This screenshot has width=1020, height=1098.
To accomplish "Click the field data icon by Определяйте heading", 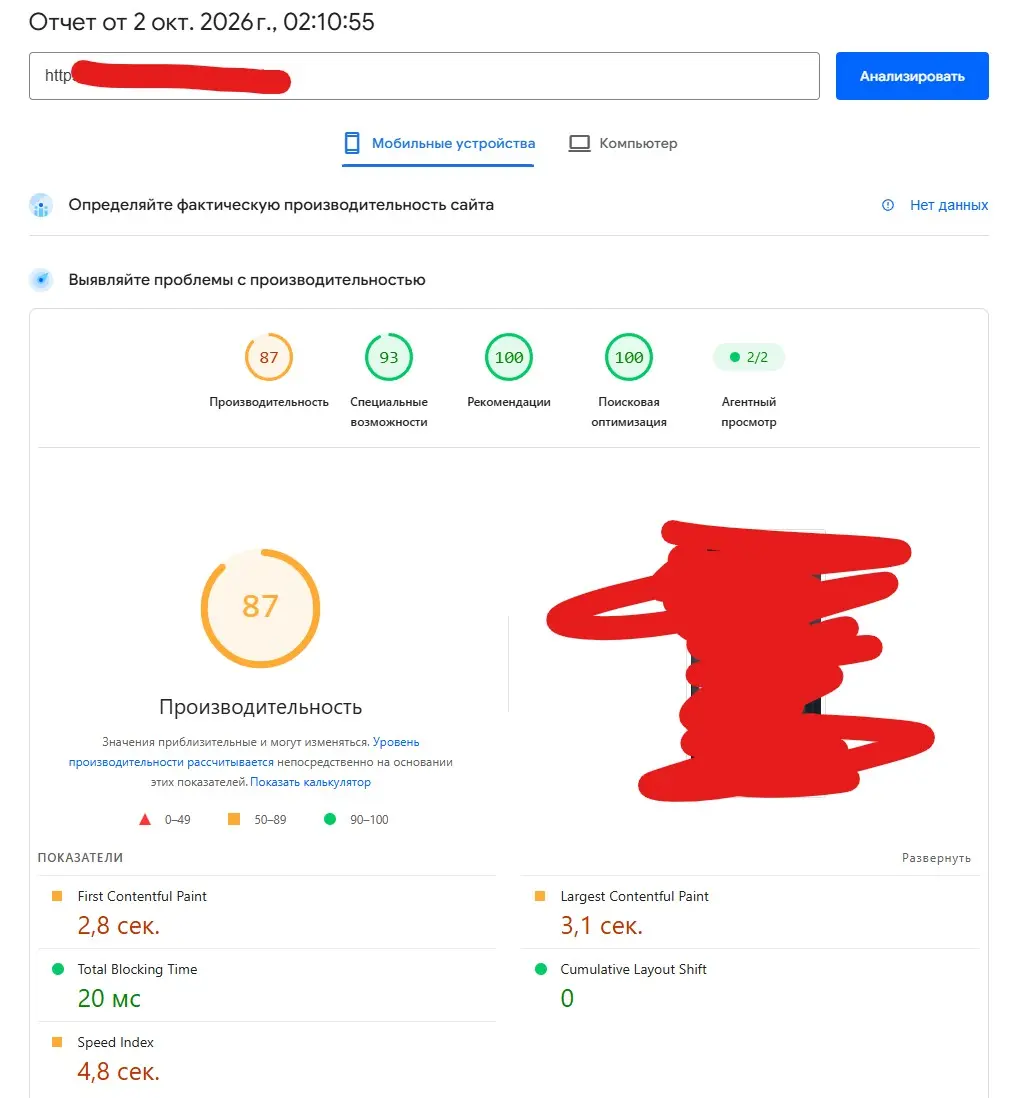I will [x=41, y=205].
